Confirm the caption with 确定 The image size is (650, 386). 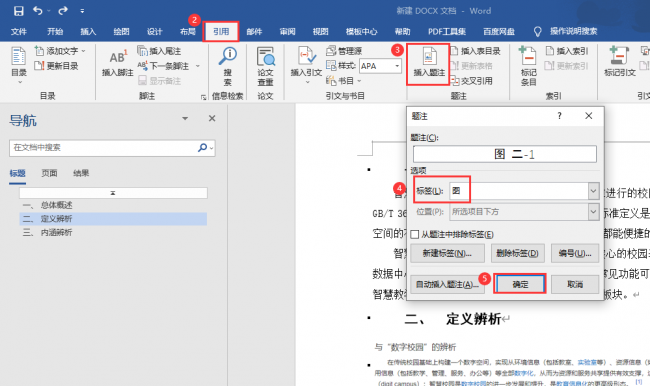pyautogui.click(x=520, y=284)
